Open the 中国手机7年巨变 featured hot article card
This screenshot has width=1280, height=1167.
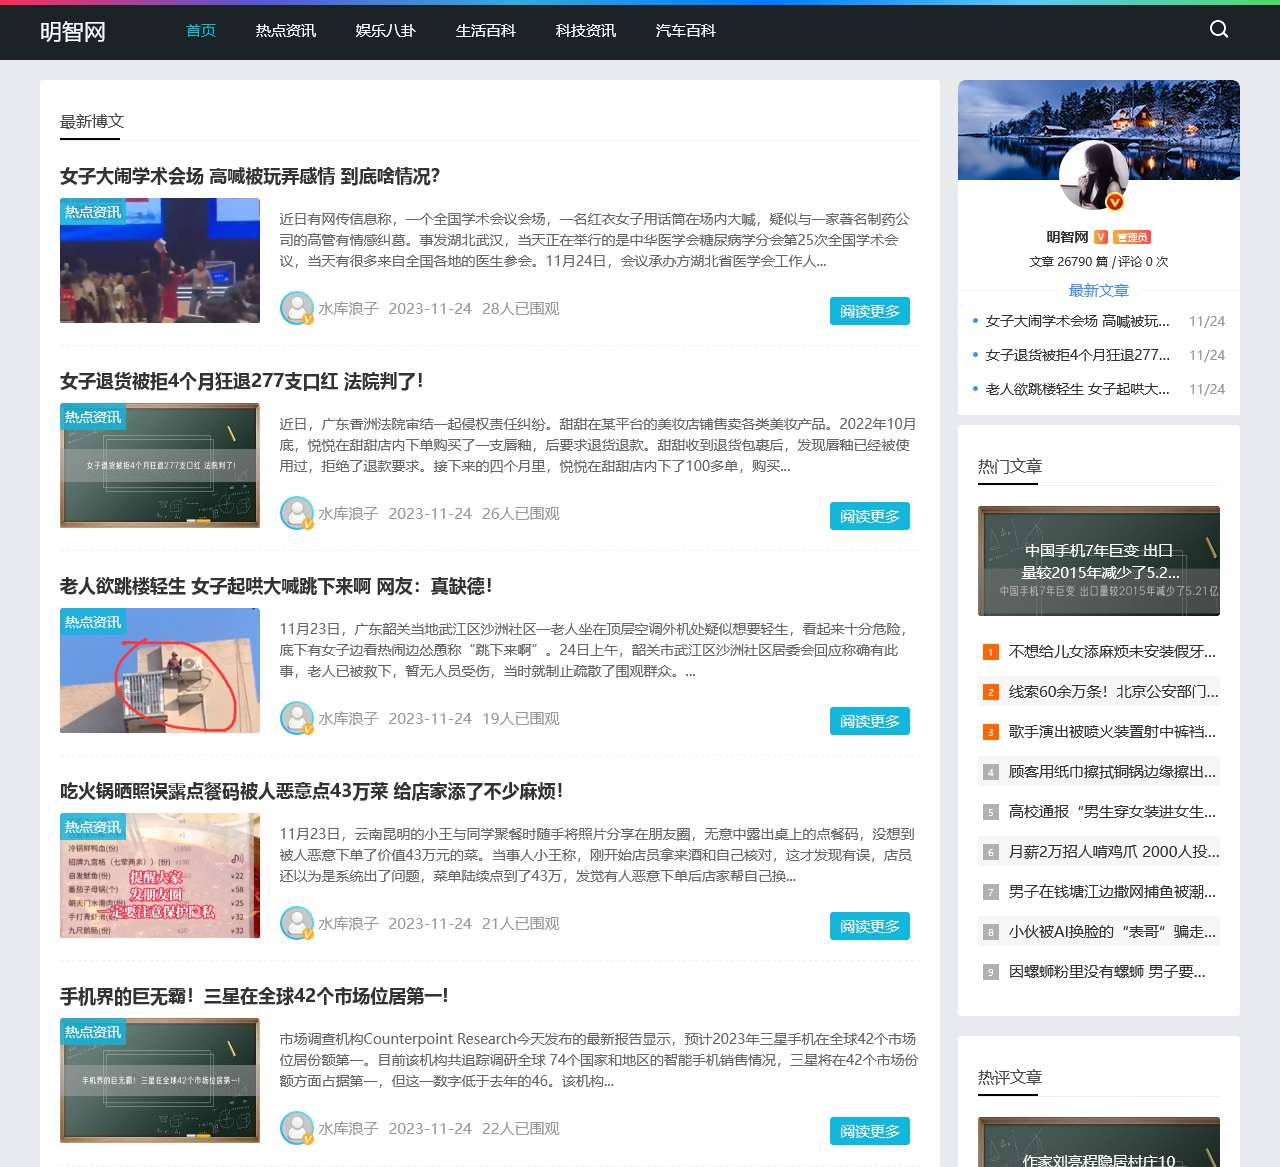[1099, 561]
